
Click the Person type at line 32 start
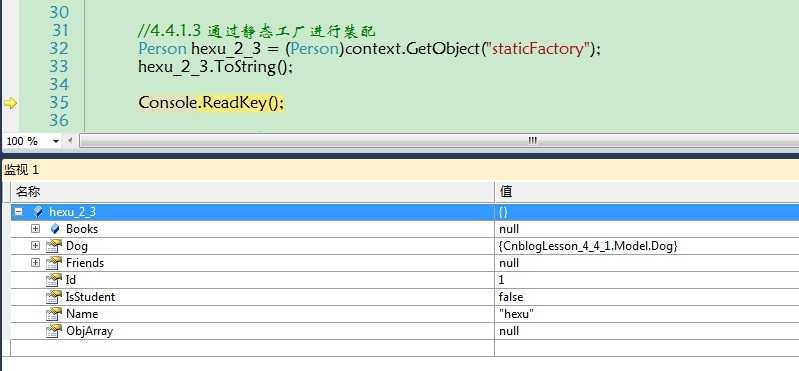pyautogui.click(x=162, y=49)
